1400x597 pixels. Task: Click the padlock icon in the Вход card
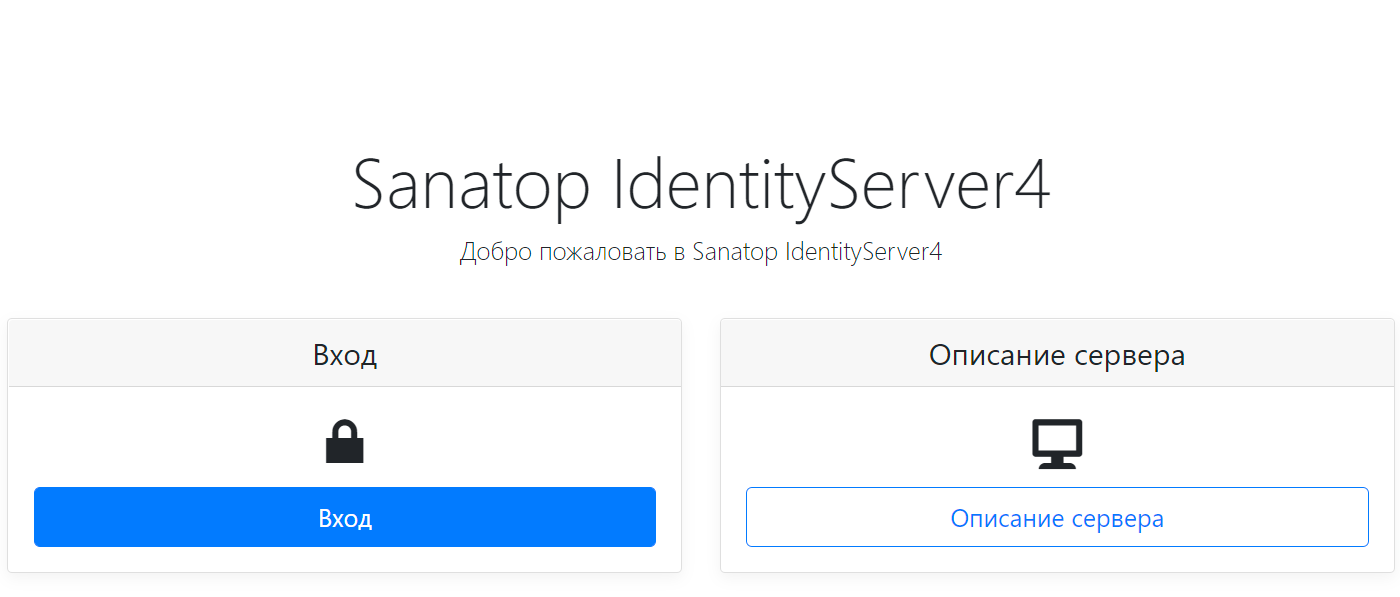coord(344,442)
